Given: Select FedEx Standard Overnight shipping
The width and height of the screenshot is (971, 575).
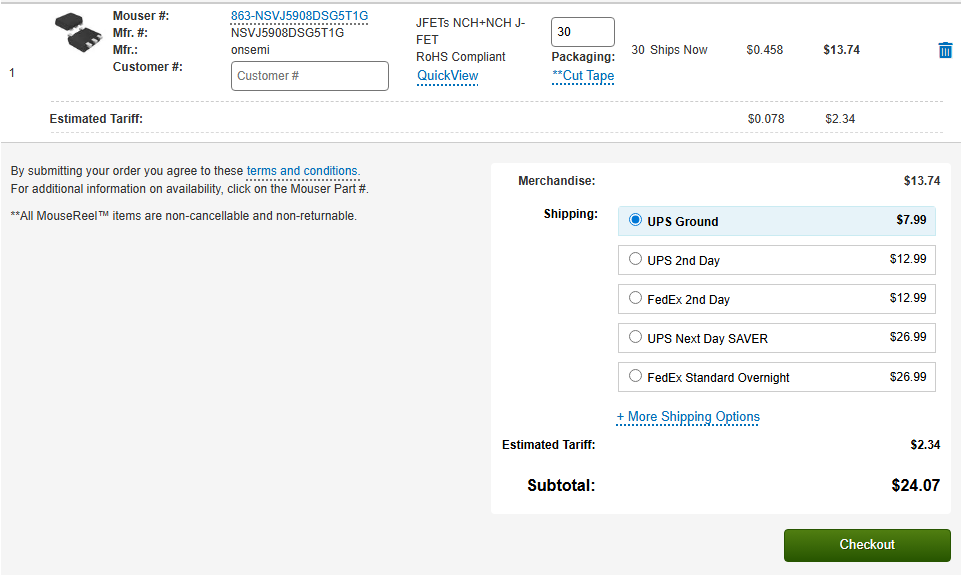Looking at the screenshot, I should click(635, 376).
